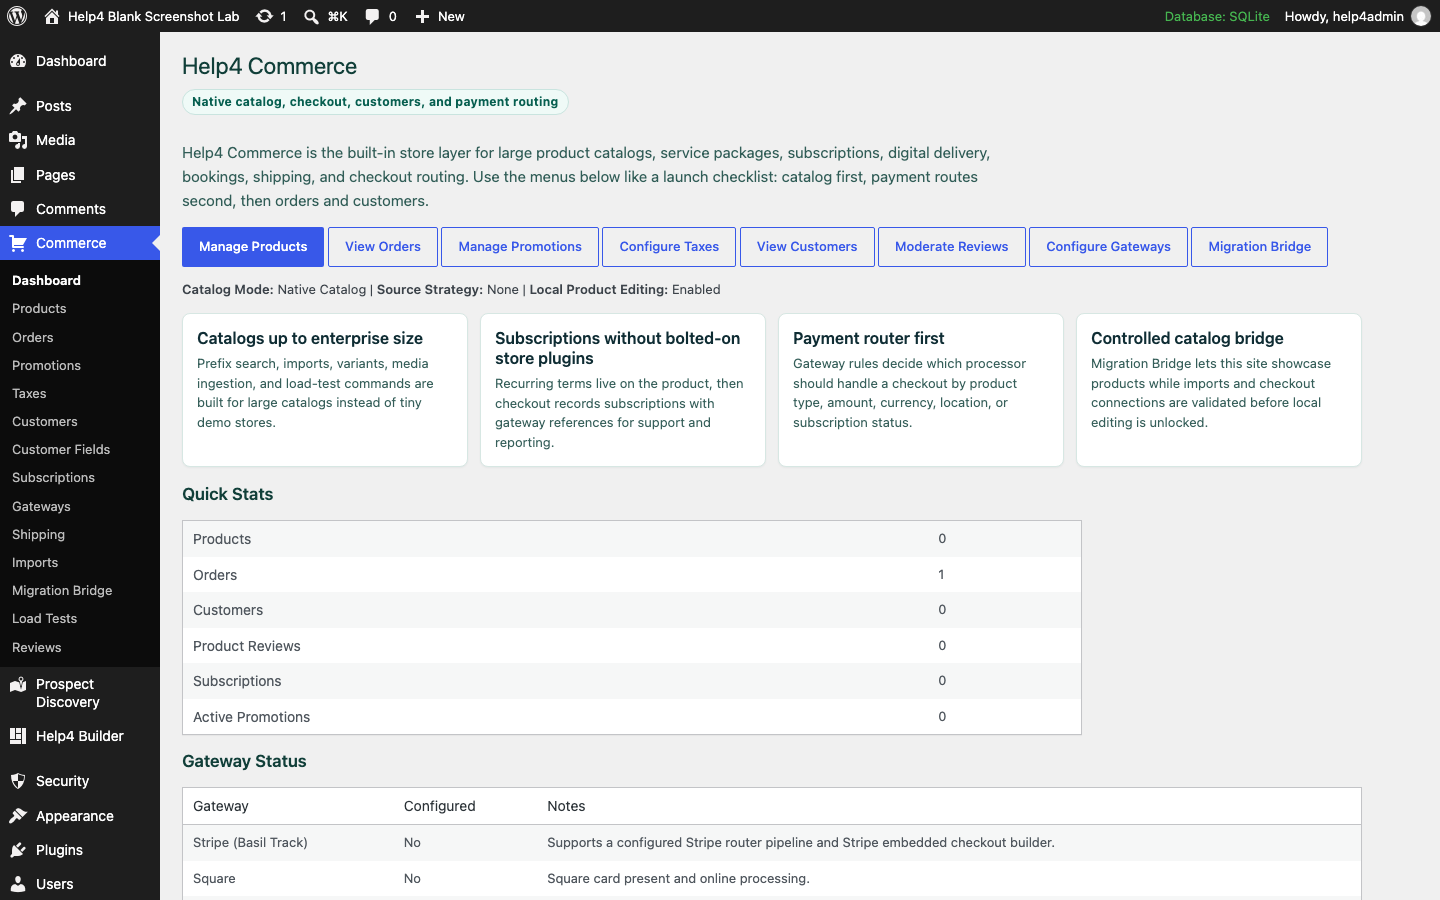
Task: Click the plus New icon
Action: click(x=422, y=16)
